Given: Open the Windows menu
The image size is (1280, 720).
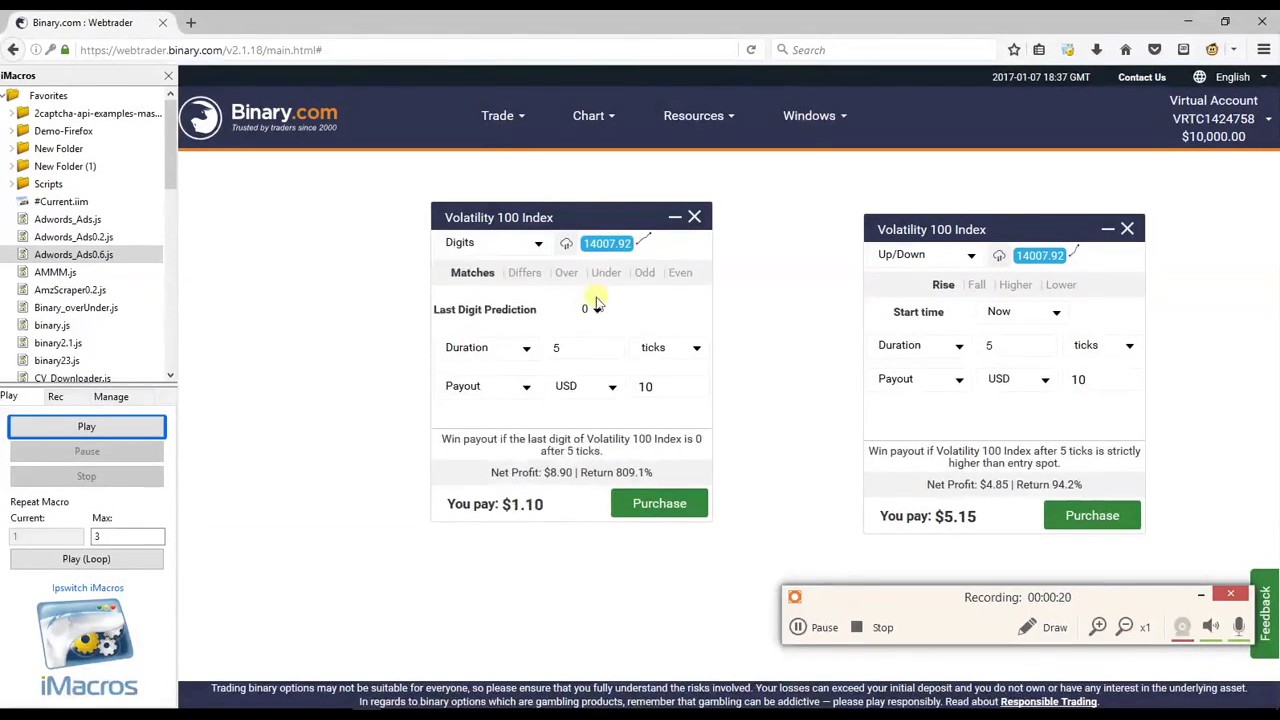Looking at the screenshot, I should point(815,116).
